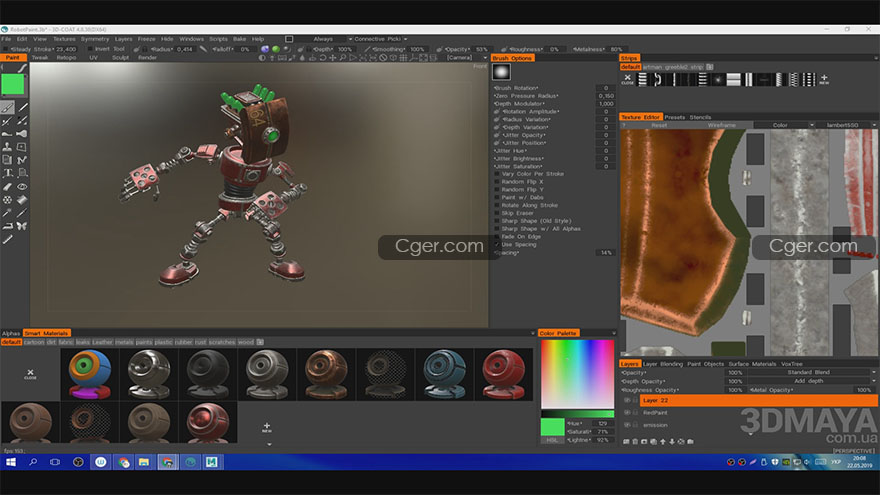This screenshot has width=880, height=495.
Task: Click the green lightness slider bar
Action: 577,414
